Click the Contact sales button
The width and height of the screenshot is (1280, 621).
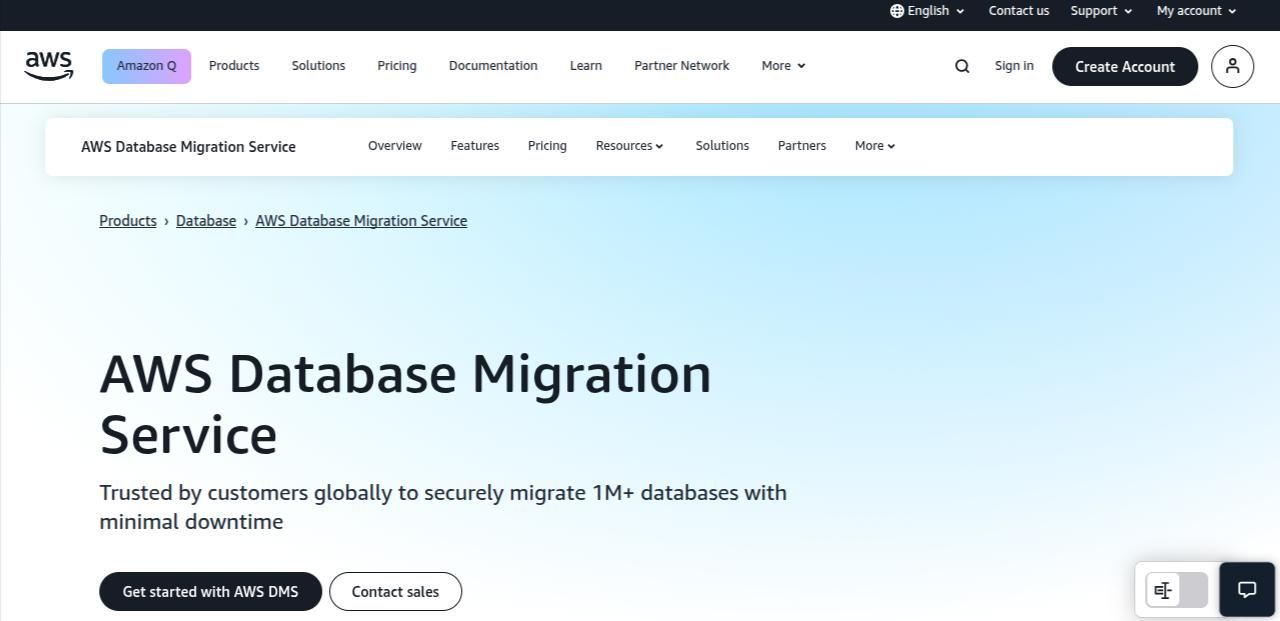coord(395,591)
